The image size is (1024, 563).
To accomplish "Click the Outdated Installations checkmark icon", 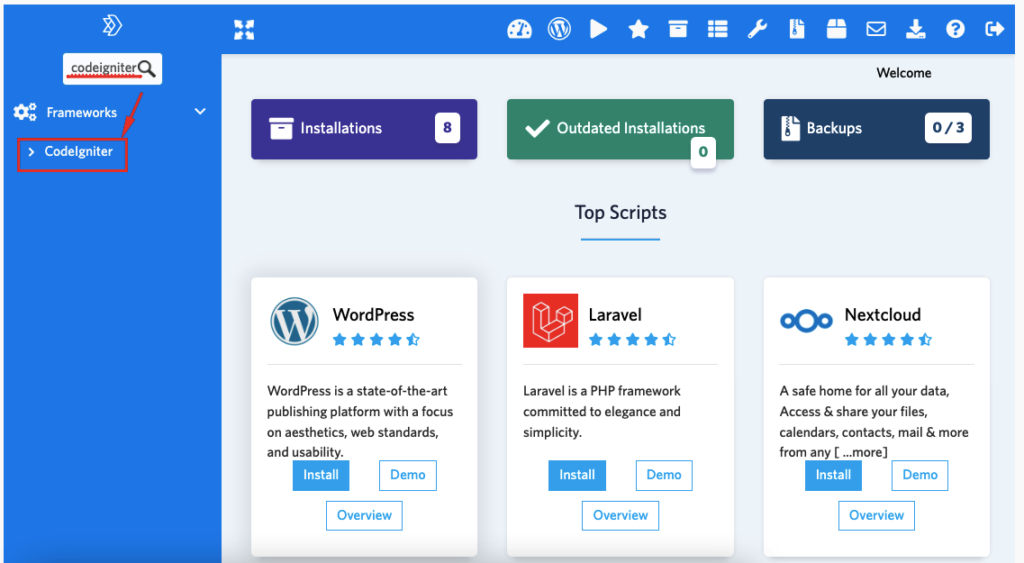I will click(537, 128).
